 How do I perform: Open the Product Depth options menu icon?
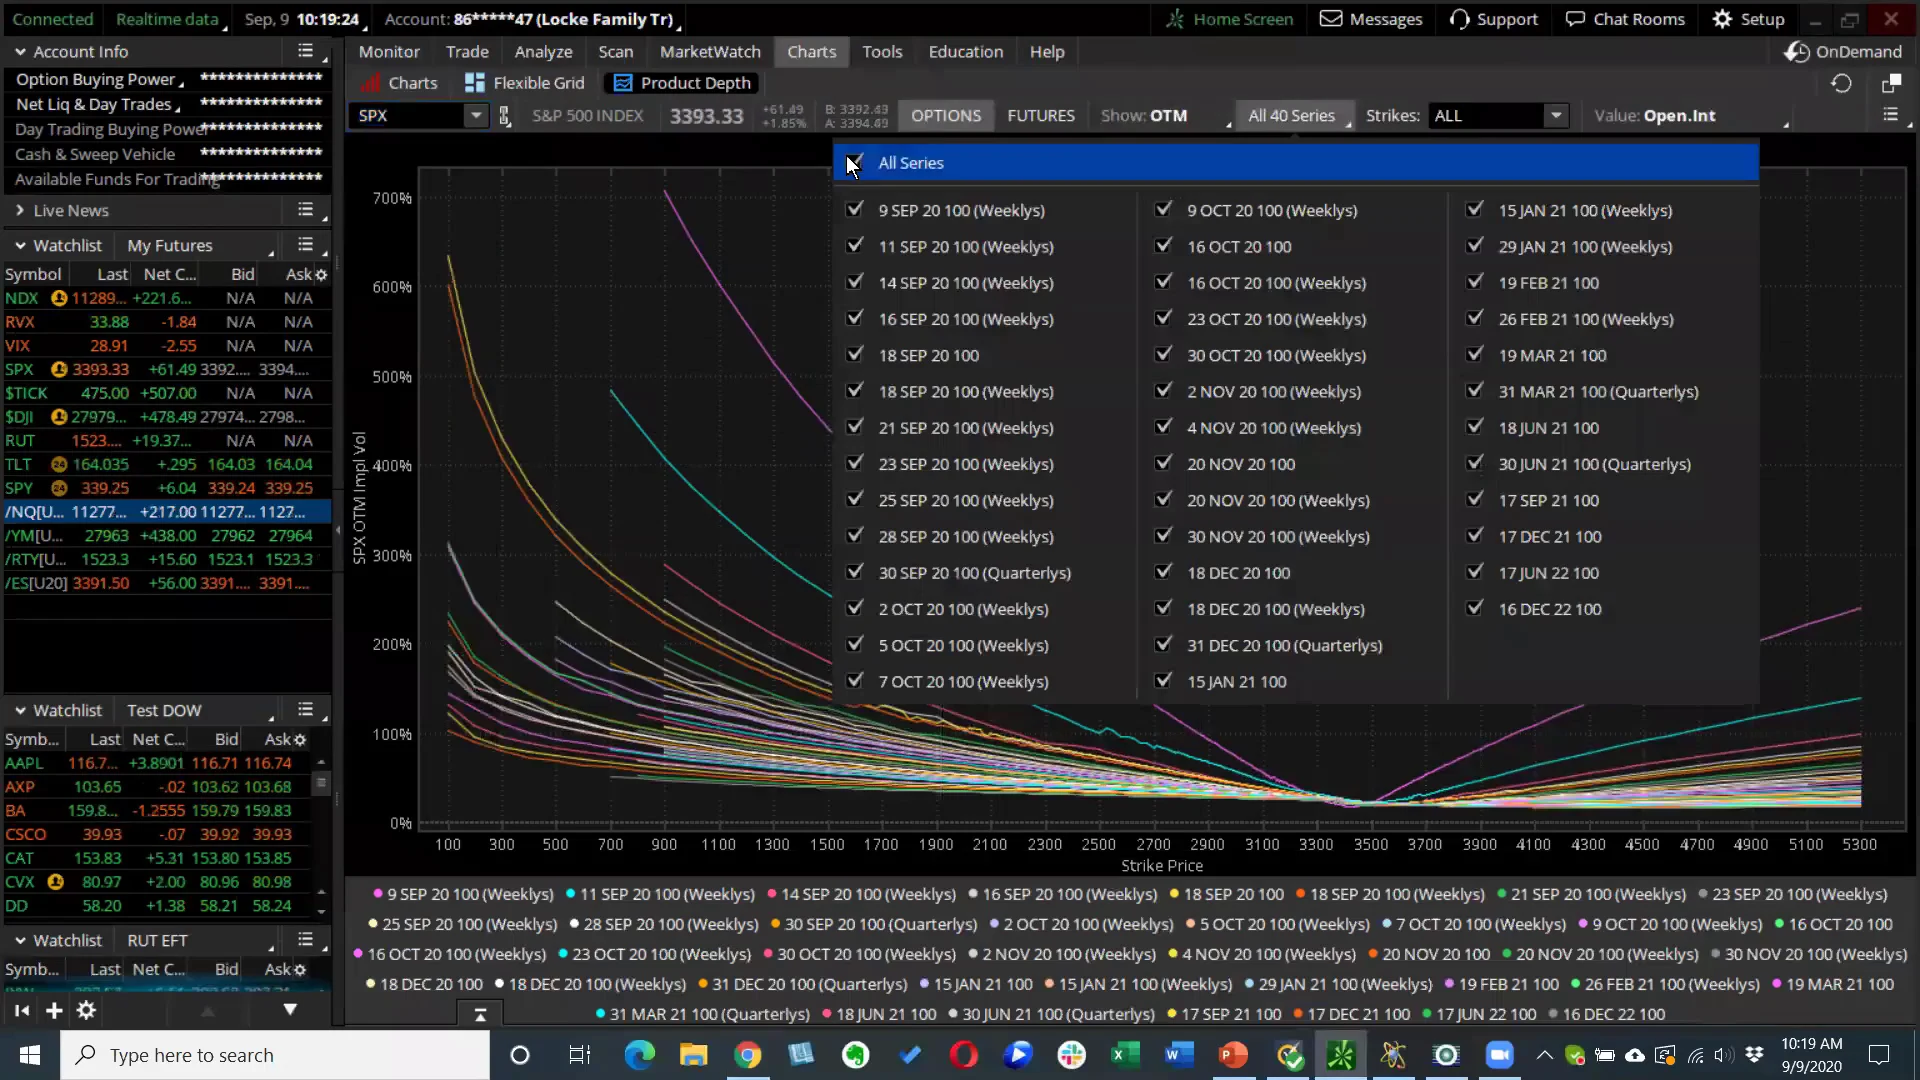click(x=1890, y=115)
